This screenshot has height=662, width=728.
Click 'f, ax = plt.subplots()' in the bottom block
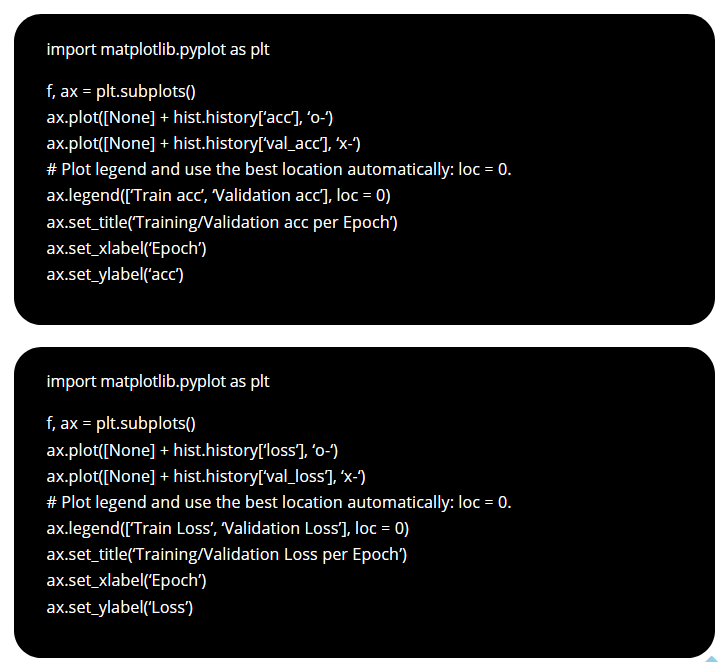pos(121,423)
